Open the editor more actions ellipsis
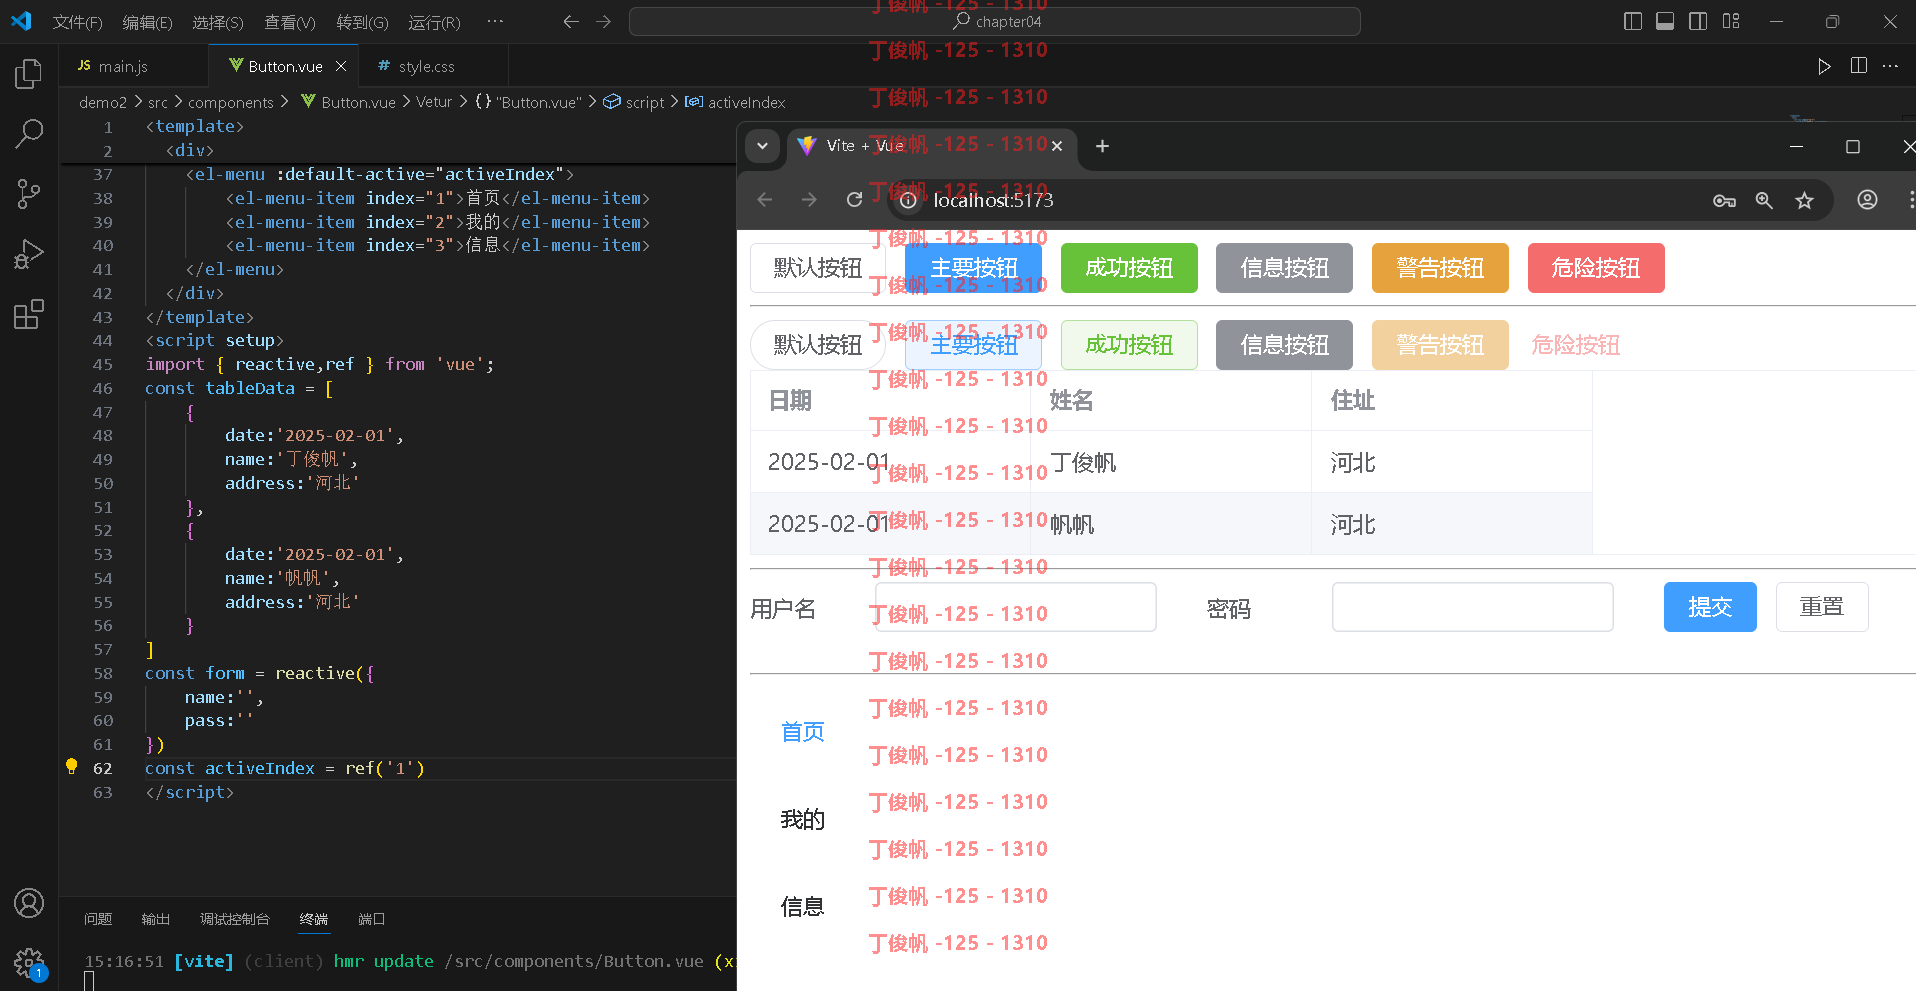This screenshot has width=1916, height=991. tap(1890, 66)
